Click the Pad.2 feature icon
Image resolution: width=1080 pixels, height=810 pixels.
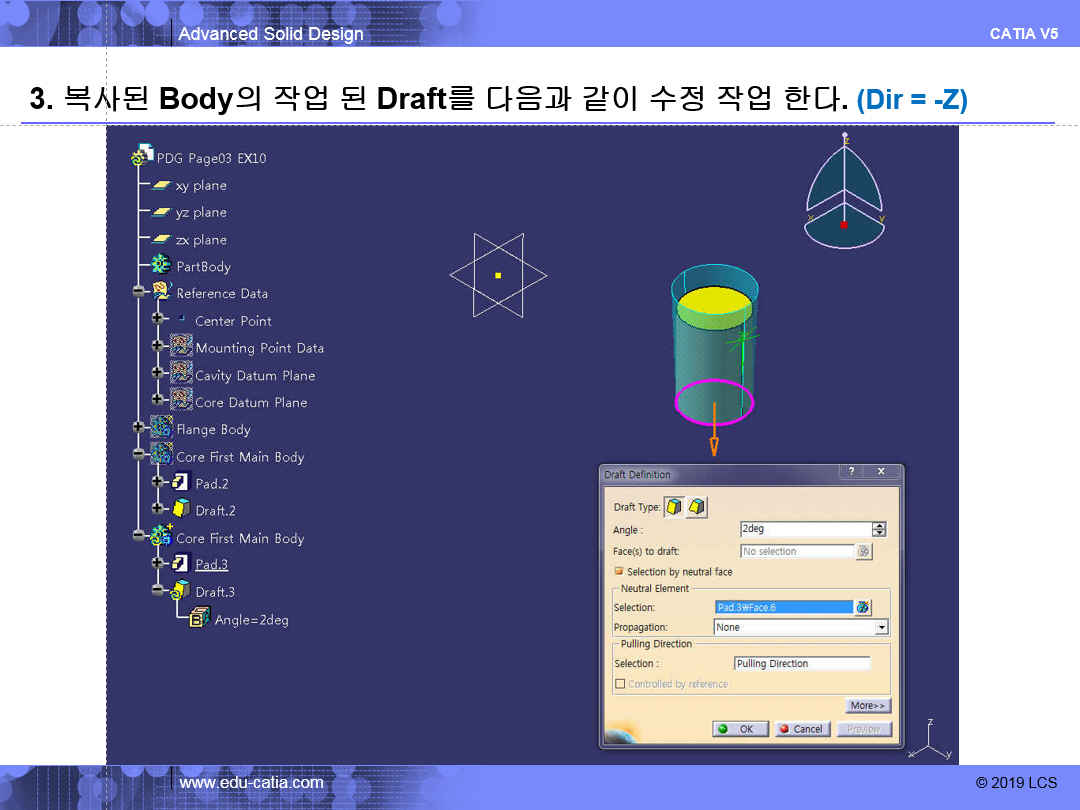(180, 483)
